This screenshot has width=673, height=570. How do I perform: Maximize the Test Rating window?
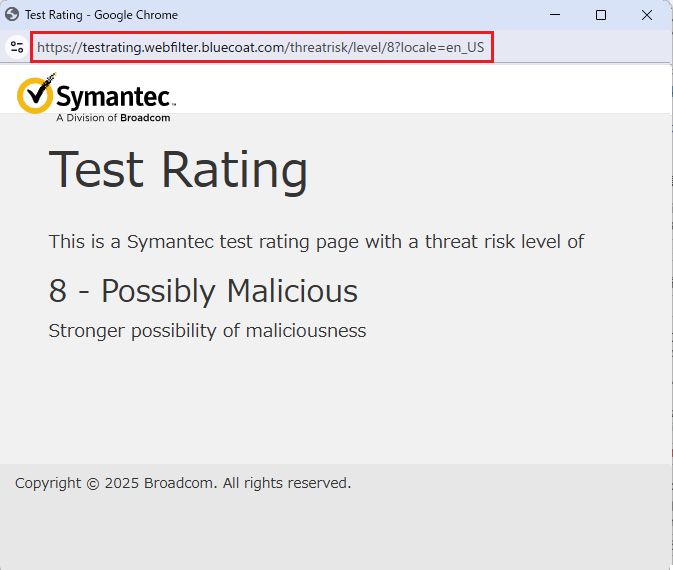600,15
